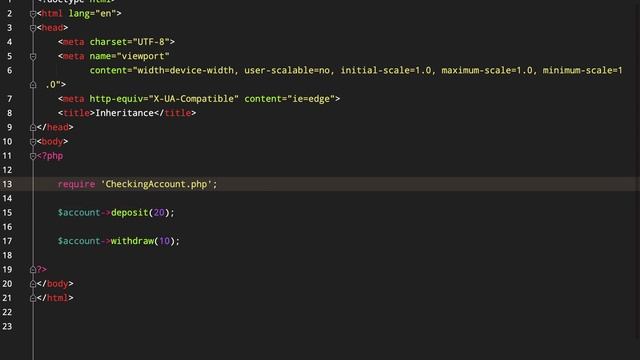Click the width=device-width value text
Screen dimensions: 640x360
coord(185,71)
